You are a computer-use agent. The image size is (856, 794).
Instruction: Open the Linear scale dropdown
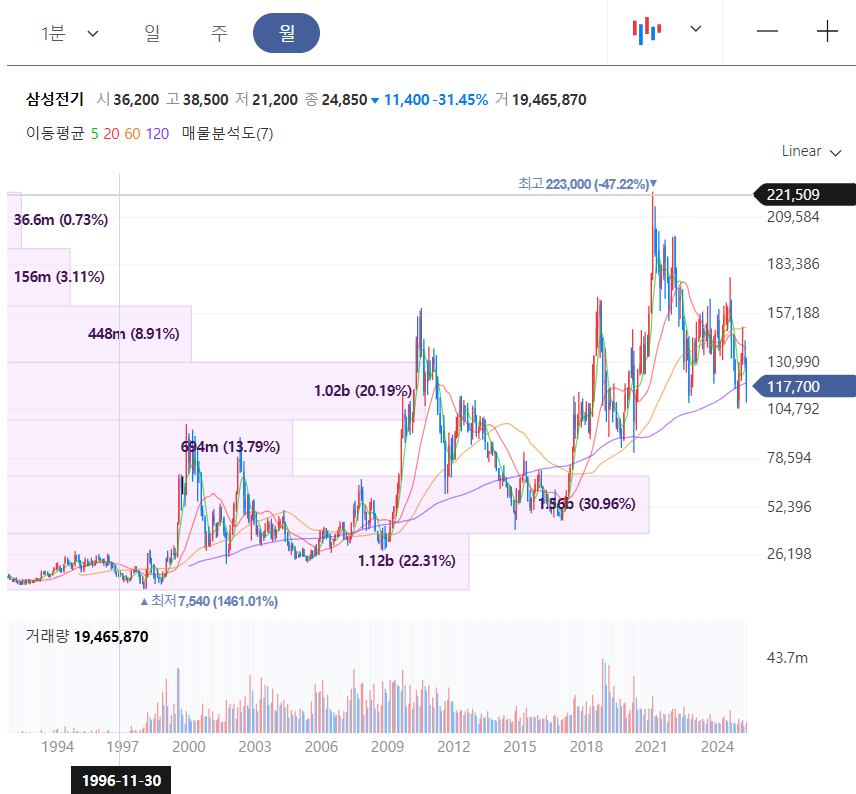click(811, 151)
